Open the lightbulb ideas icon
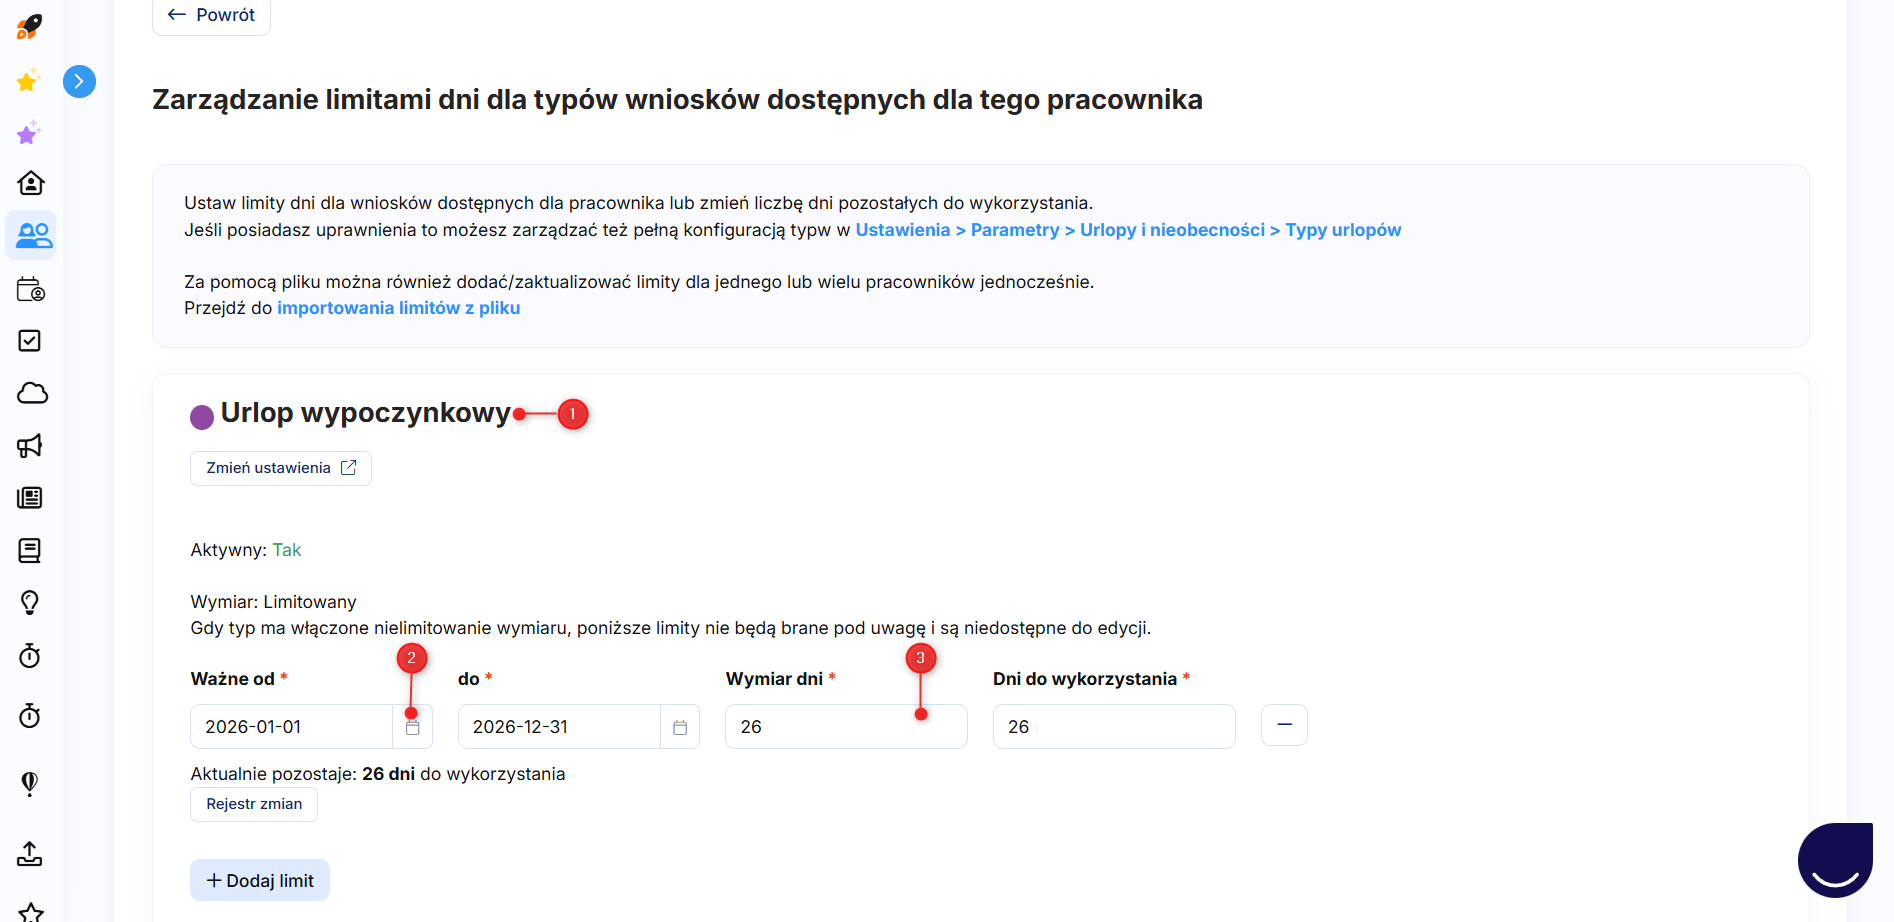Image resolution: width=1894 pixels, height=922 pixels. tap(30, 602)
